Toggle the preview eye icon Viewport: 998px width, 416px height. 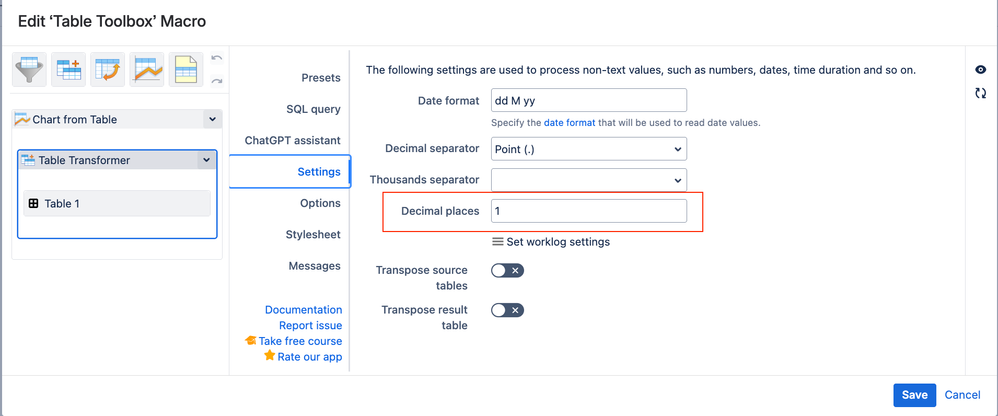point(981,70)
